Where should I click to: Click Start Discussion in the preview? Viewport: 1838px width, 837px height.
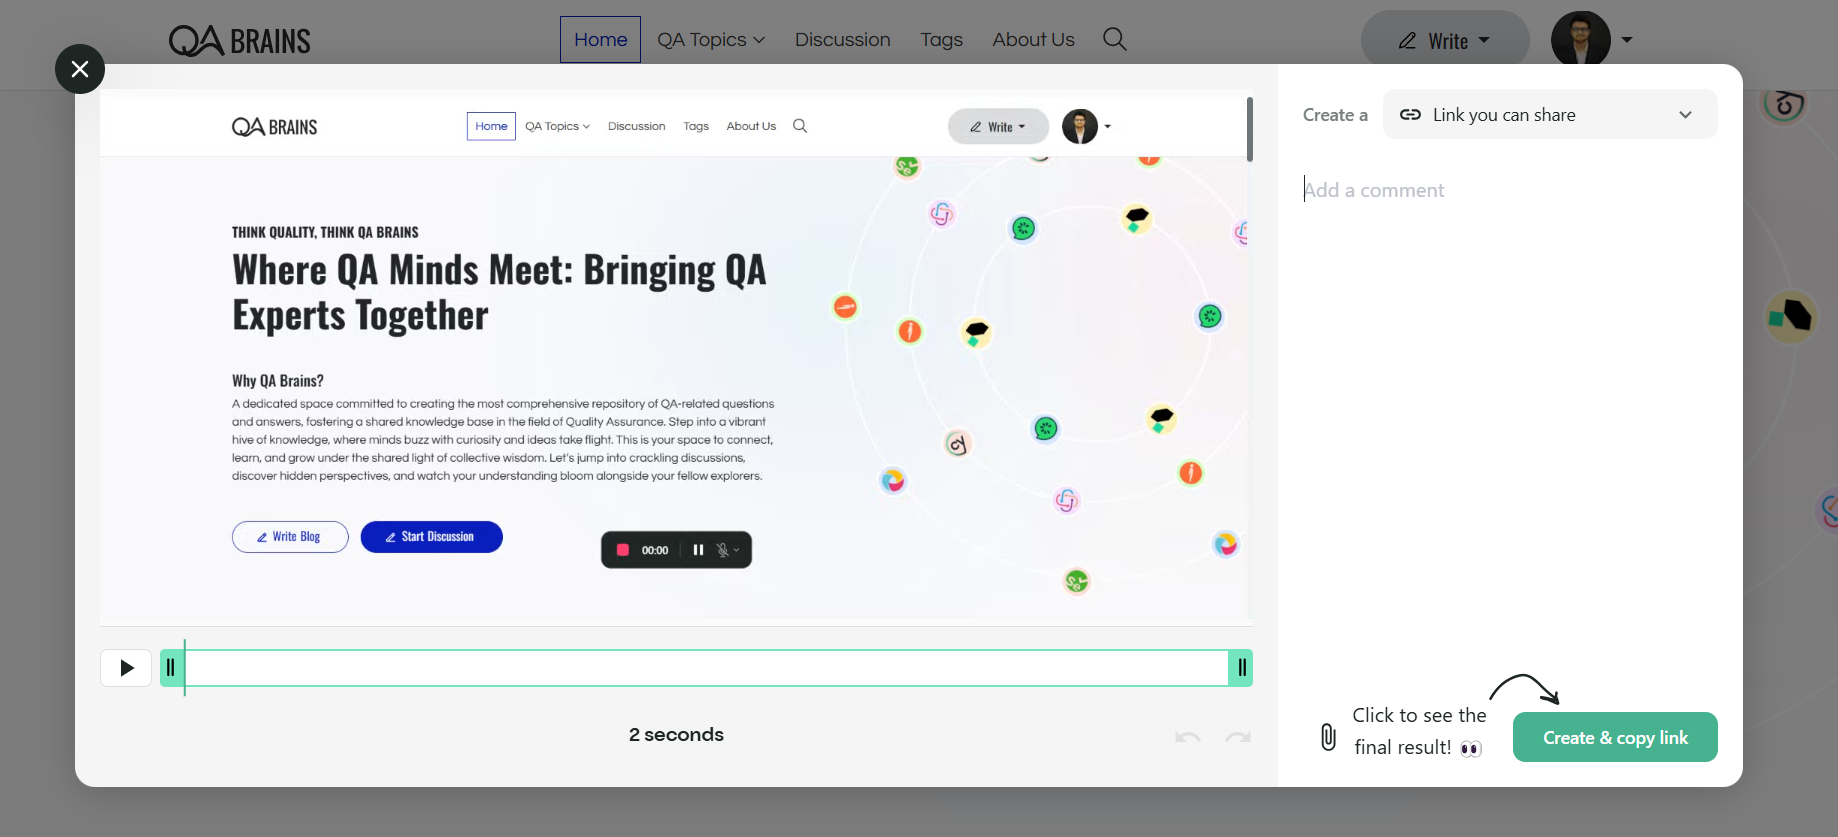[x=431, y=537]
